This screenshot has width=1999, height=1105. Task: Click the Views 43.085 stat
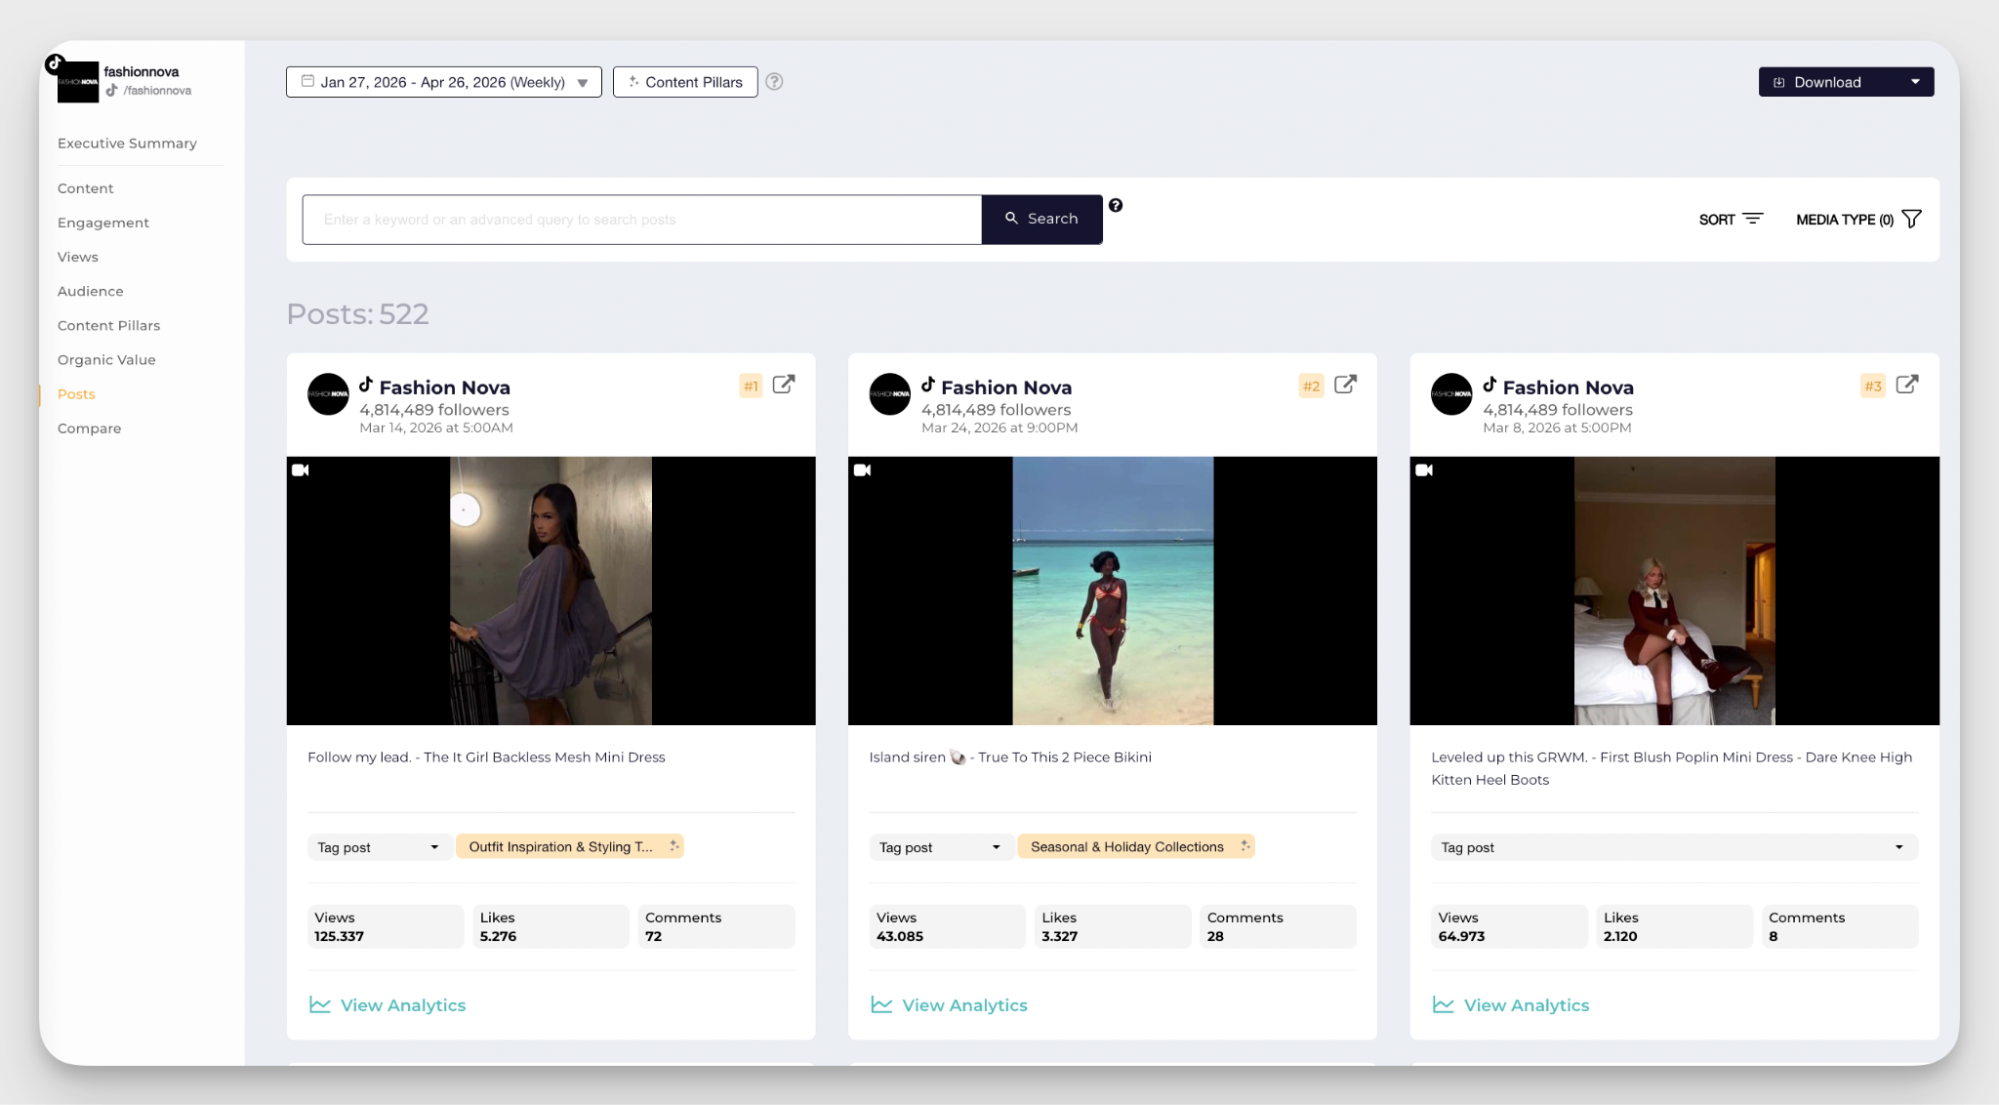point(948,926)
